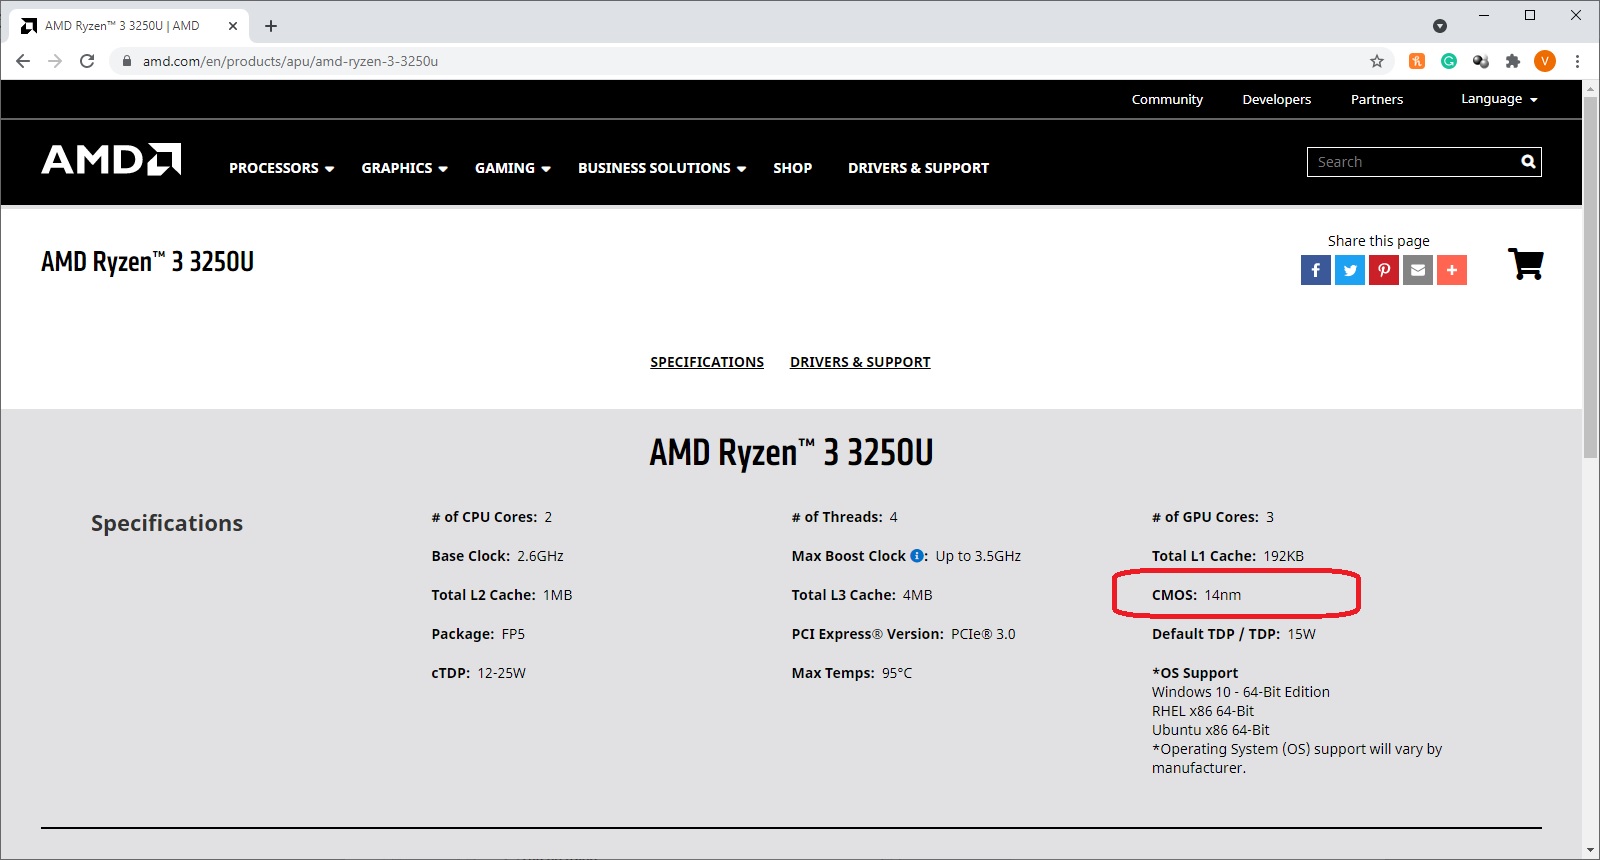Click the centered 'AMD Ryzen 3 3250U' heading

791,452
